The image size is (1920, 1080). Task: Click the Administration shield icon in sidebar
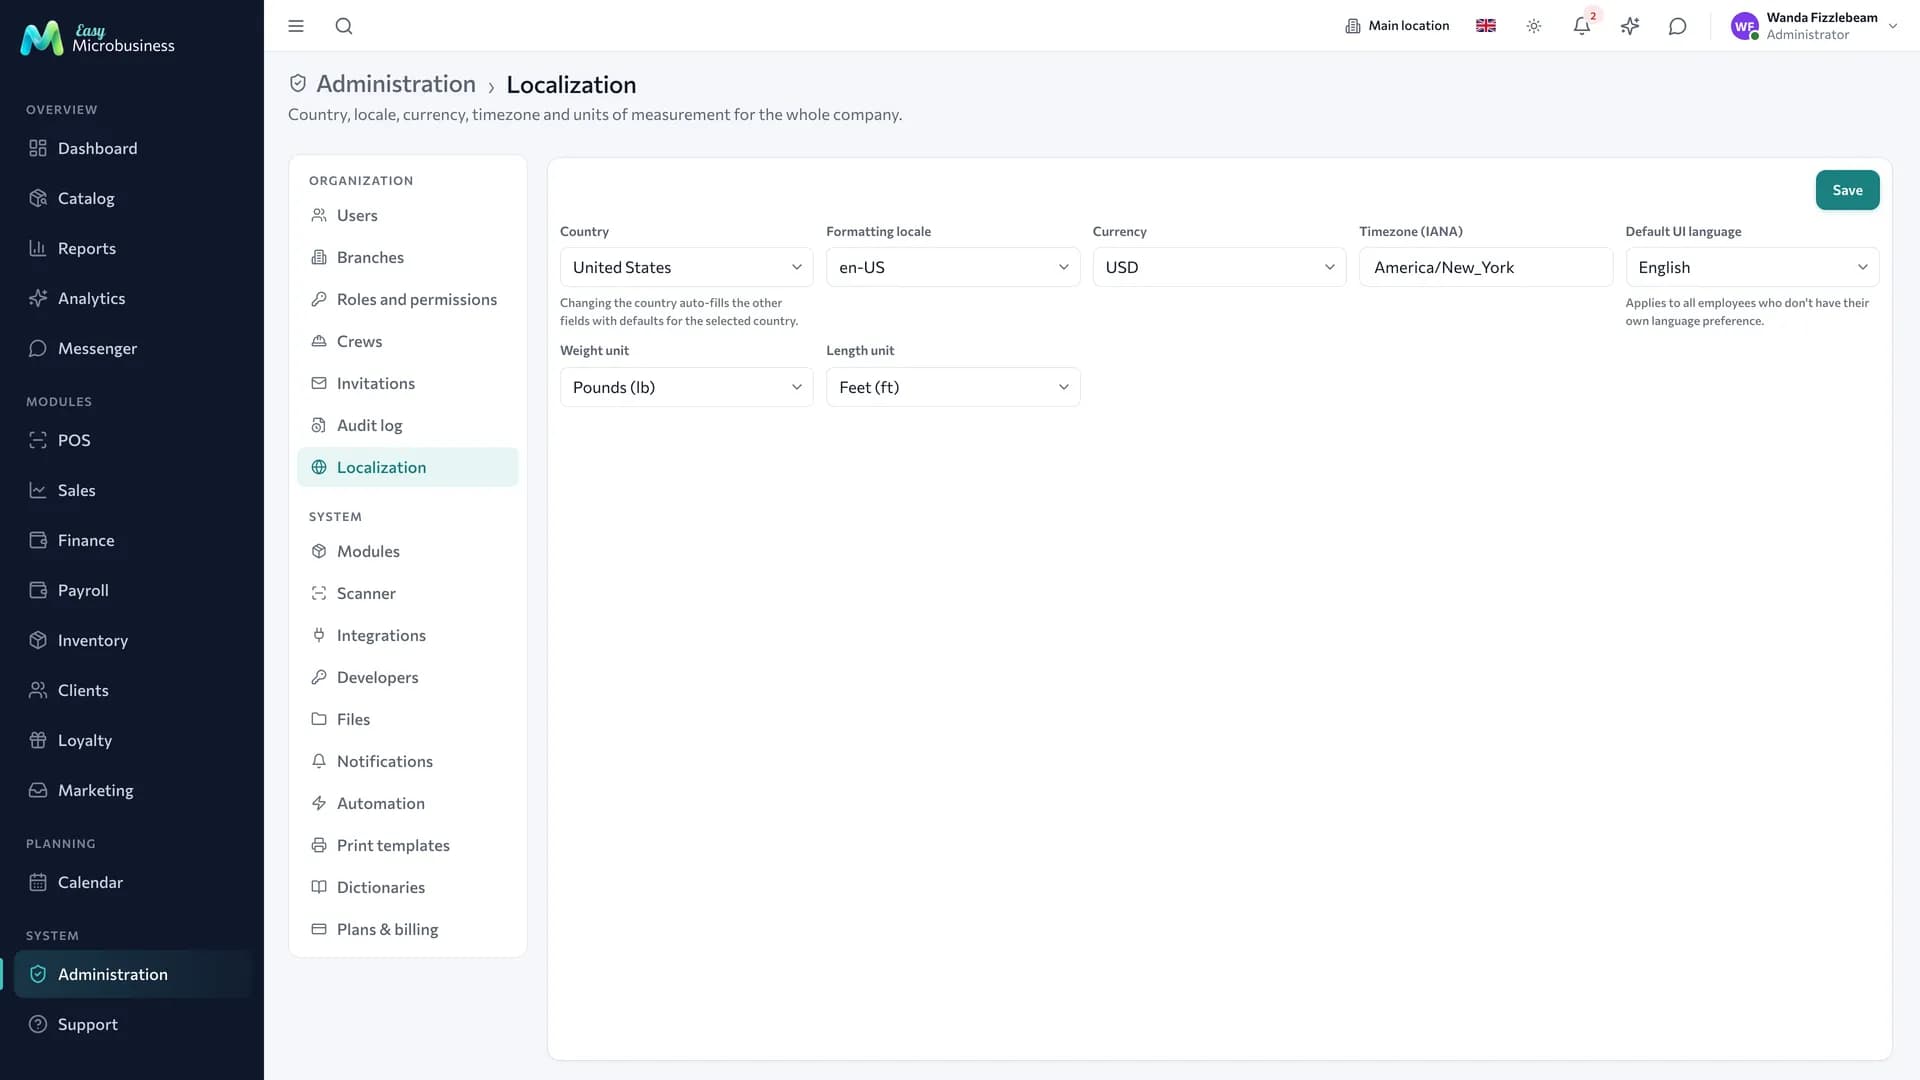coord(38,974)
